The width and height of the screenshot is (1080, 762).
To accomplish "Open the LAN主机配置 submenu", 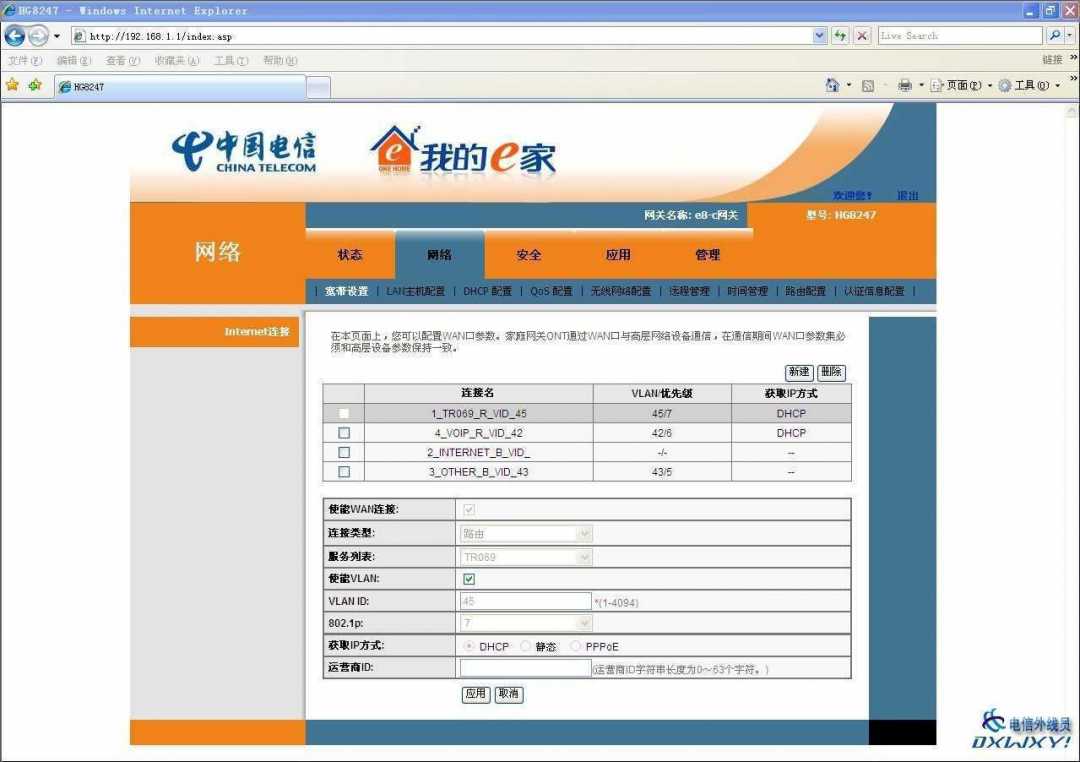I will point(415,291).
